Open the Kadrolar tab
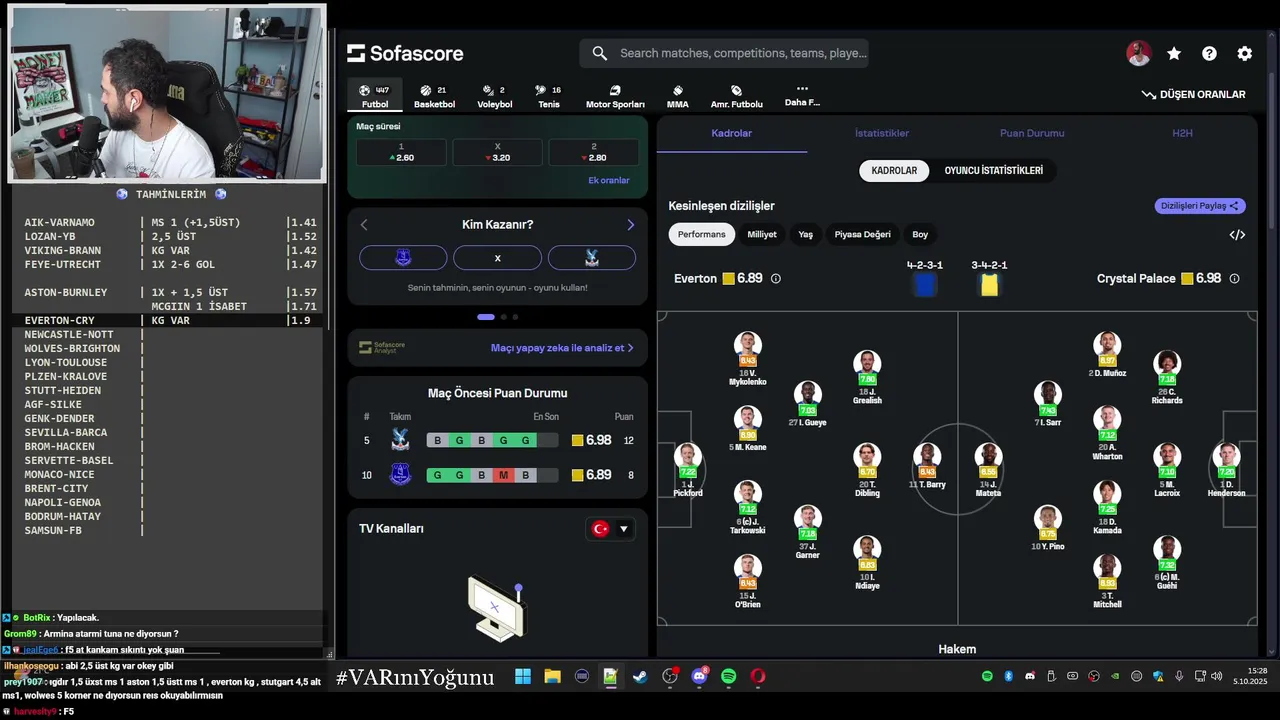The width and height of the screenshot is (1280, 720). tap(732, 133)
